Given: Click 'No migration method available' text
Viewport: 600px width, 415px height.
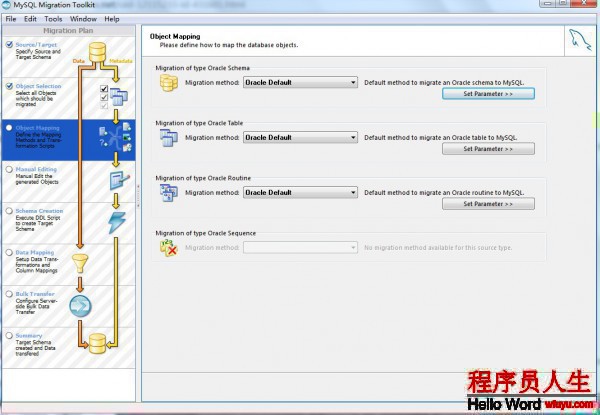Looking at the screenshot, I should (x=438, y=248).
